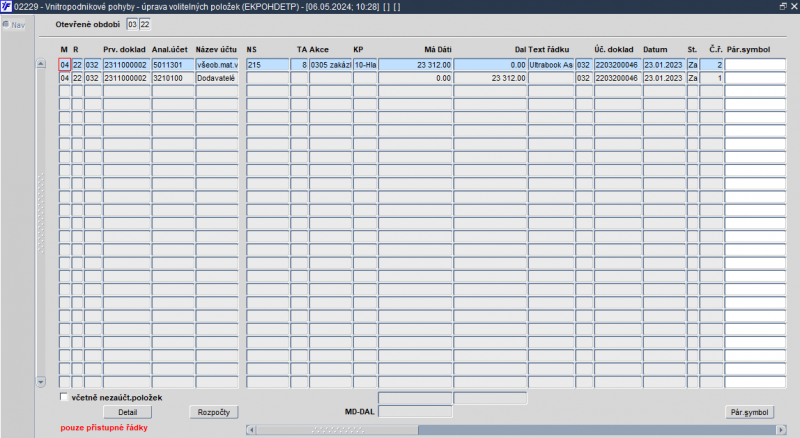The width and height of the screenshot is (800, 438).
Task: Click Anal.účet cell 5011301
Action: tap(173, 65)
